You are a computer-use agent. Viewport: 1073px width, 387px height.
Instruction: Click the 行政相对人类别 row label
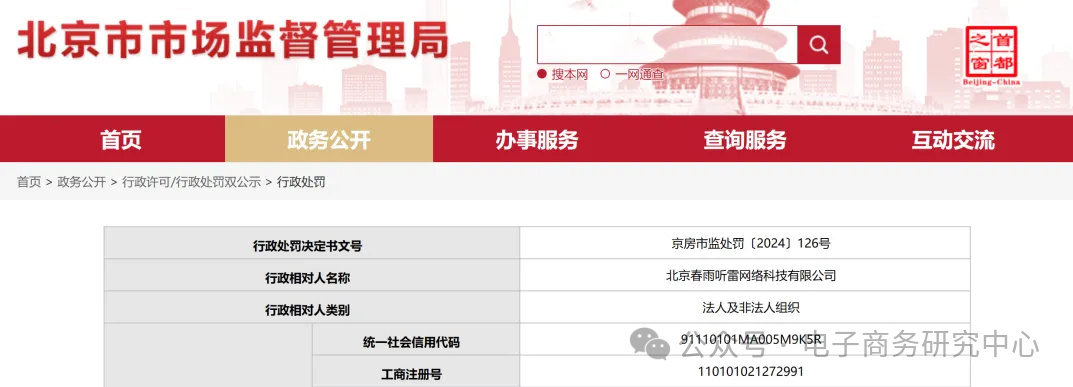click(x=307, y=310)
